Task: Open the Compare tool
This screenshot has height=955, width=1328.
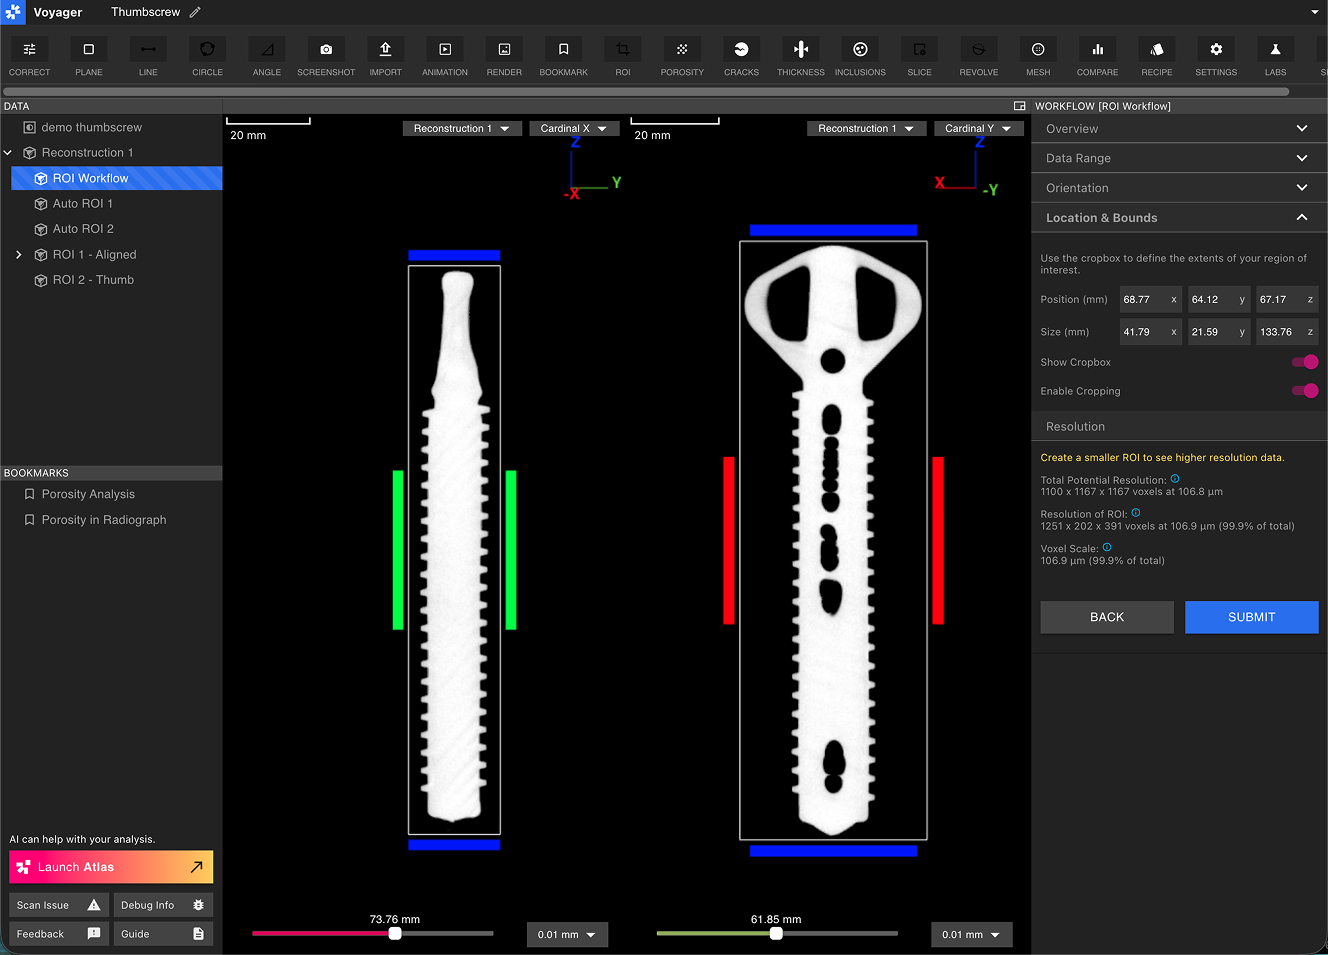Action: click(x=1097, y=57)
